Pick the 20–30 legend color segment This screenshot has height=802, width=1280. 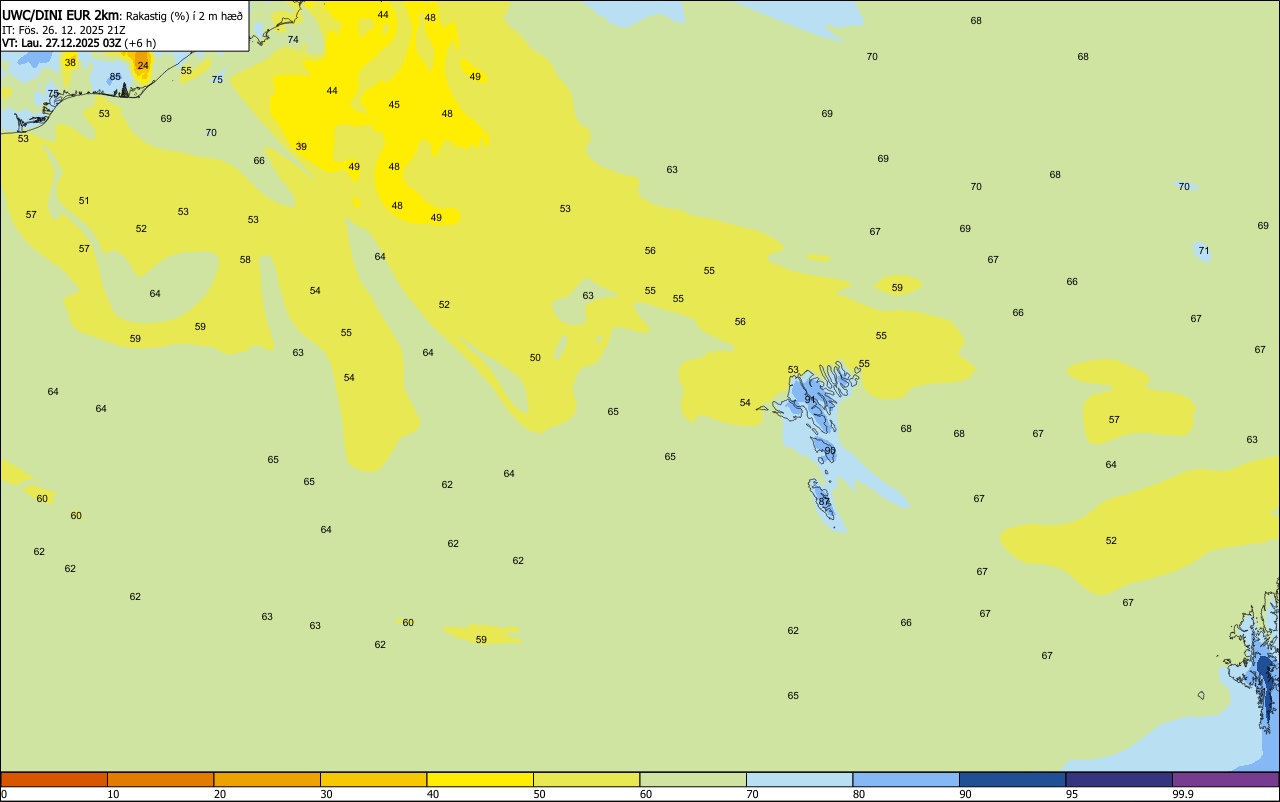(x=267, y=779)
